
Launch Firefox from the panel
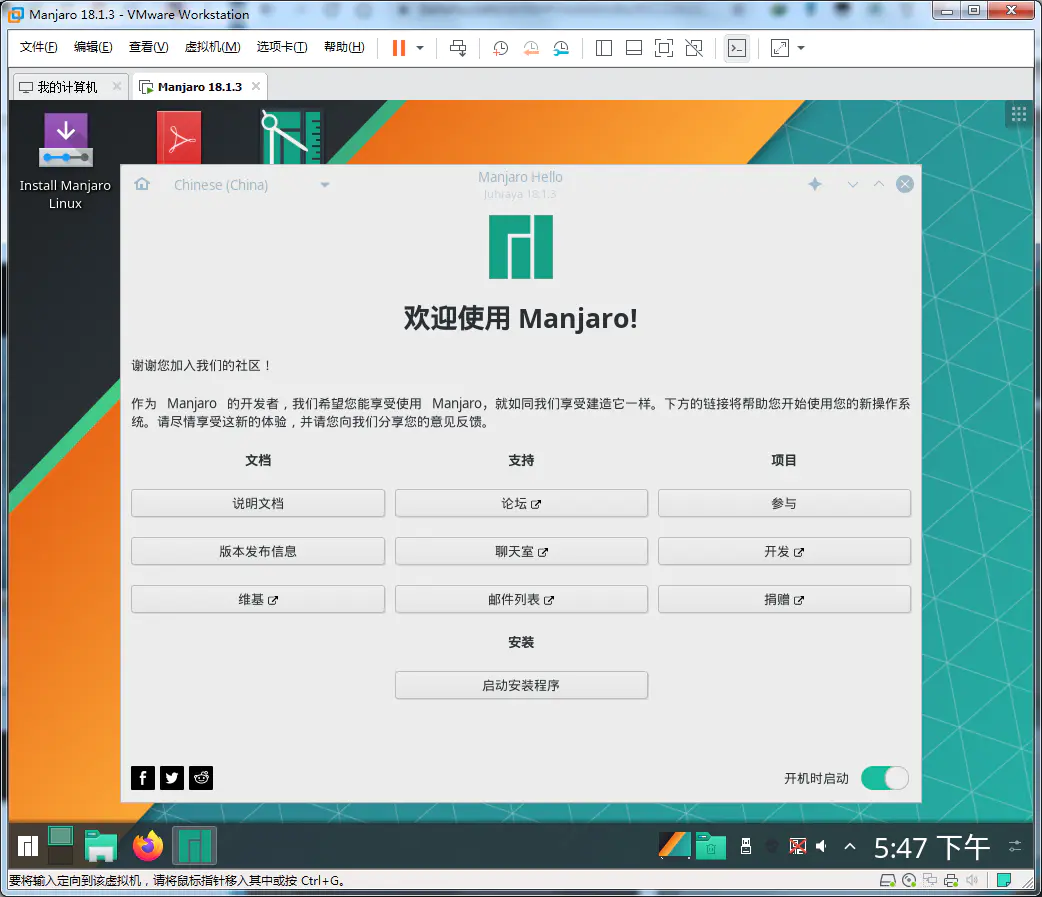tap(148, 846)
